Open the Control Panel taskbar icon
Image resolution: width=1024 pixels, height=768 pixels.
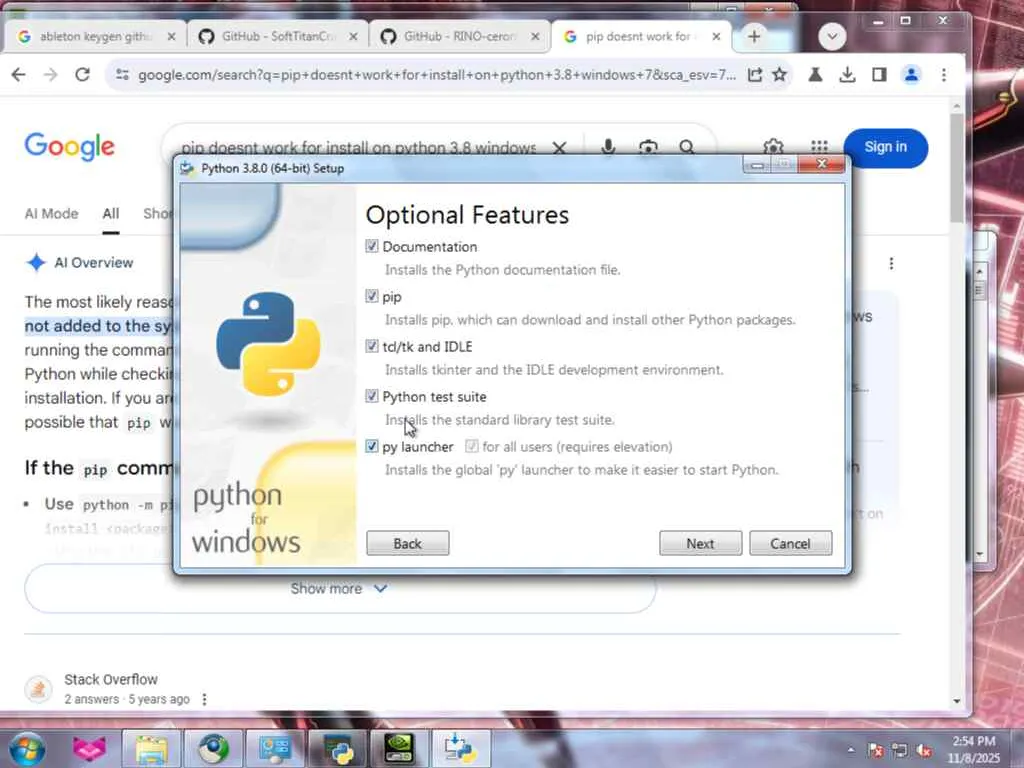coord(274,748)
